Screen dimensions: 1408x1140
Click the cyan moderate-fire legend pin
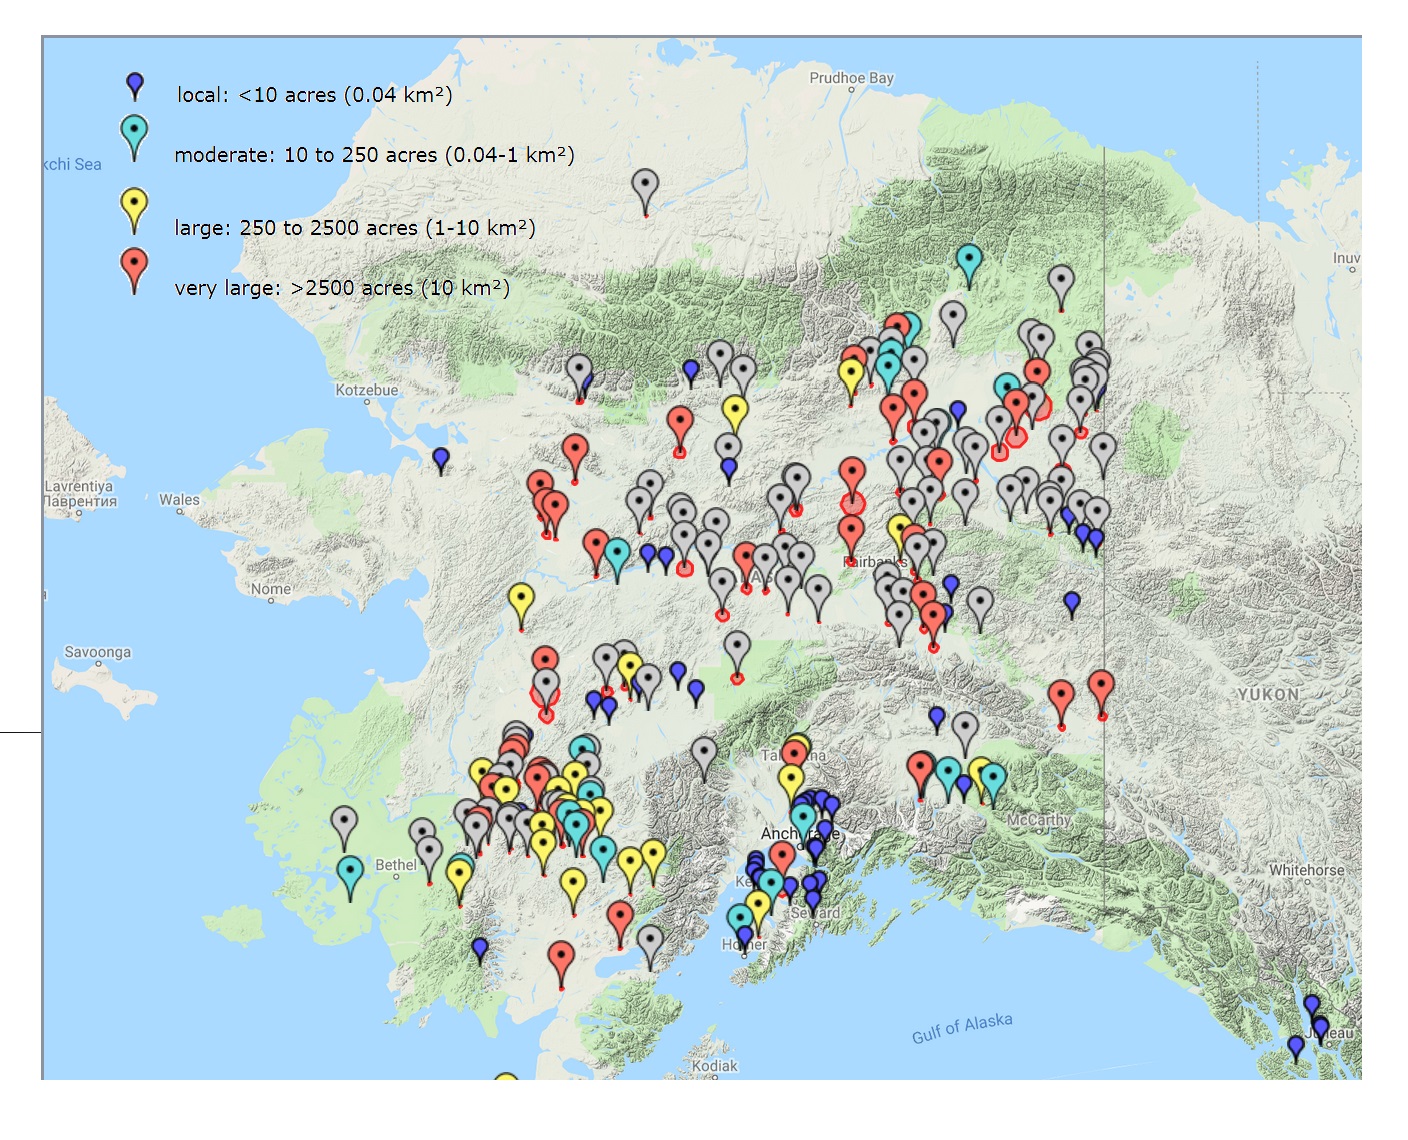tap(134, 138)
